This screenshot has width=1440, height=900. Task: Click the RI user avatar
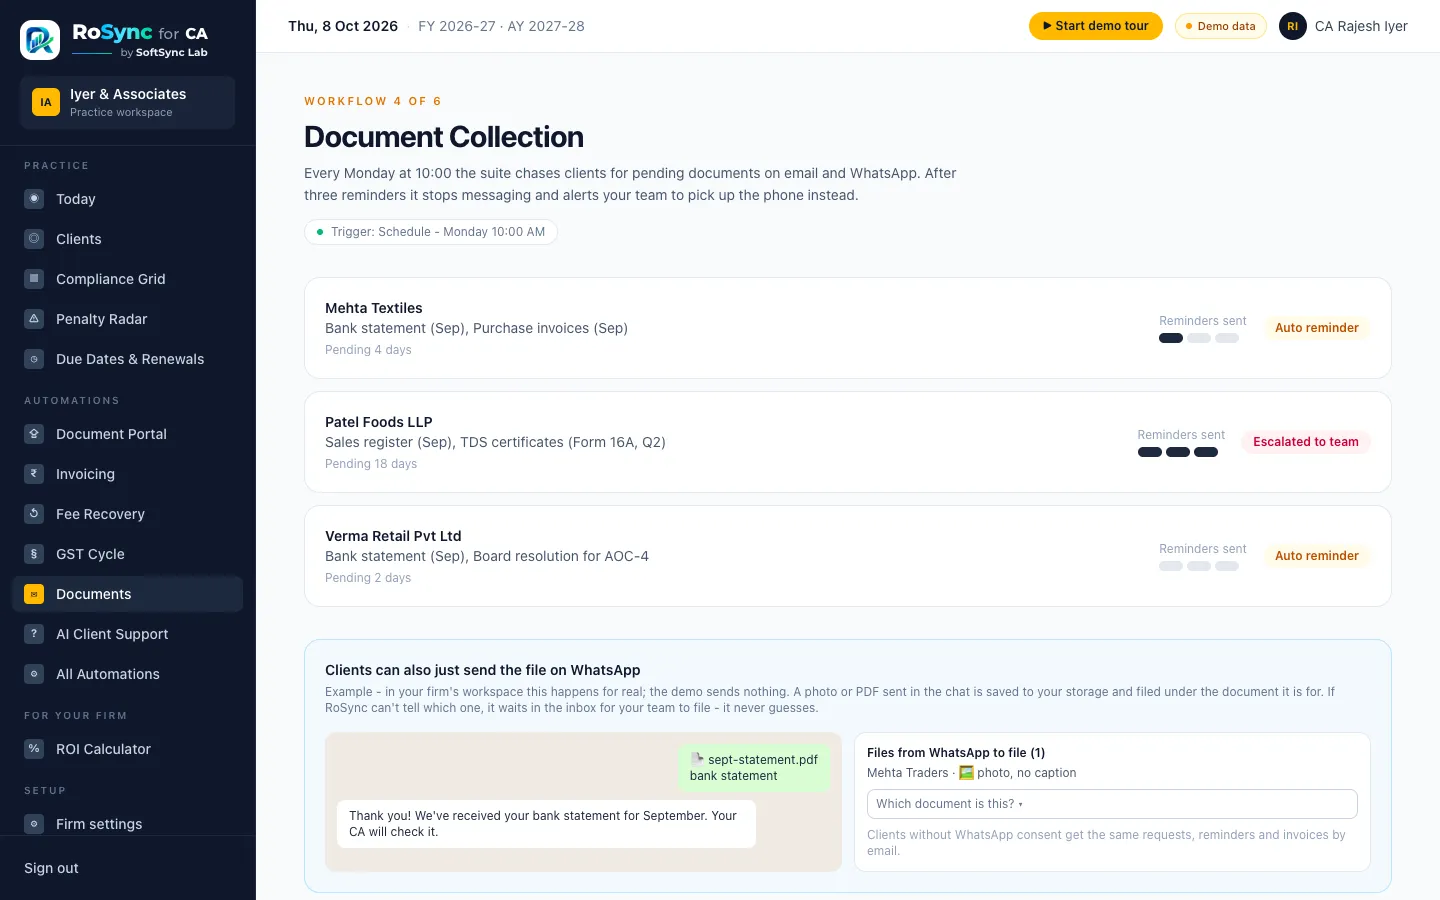[1293, 26]
